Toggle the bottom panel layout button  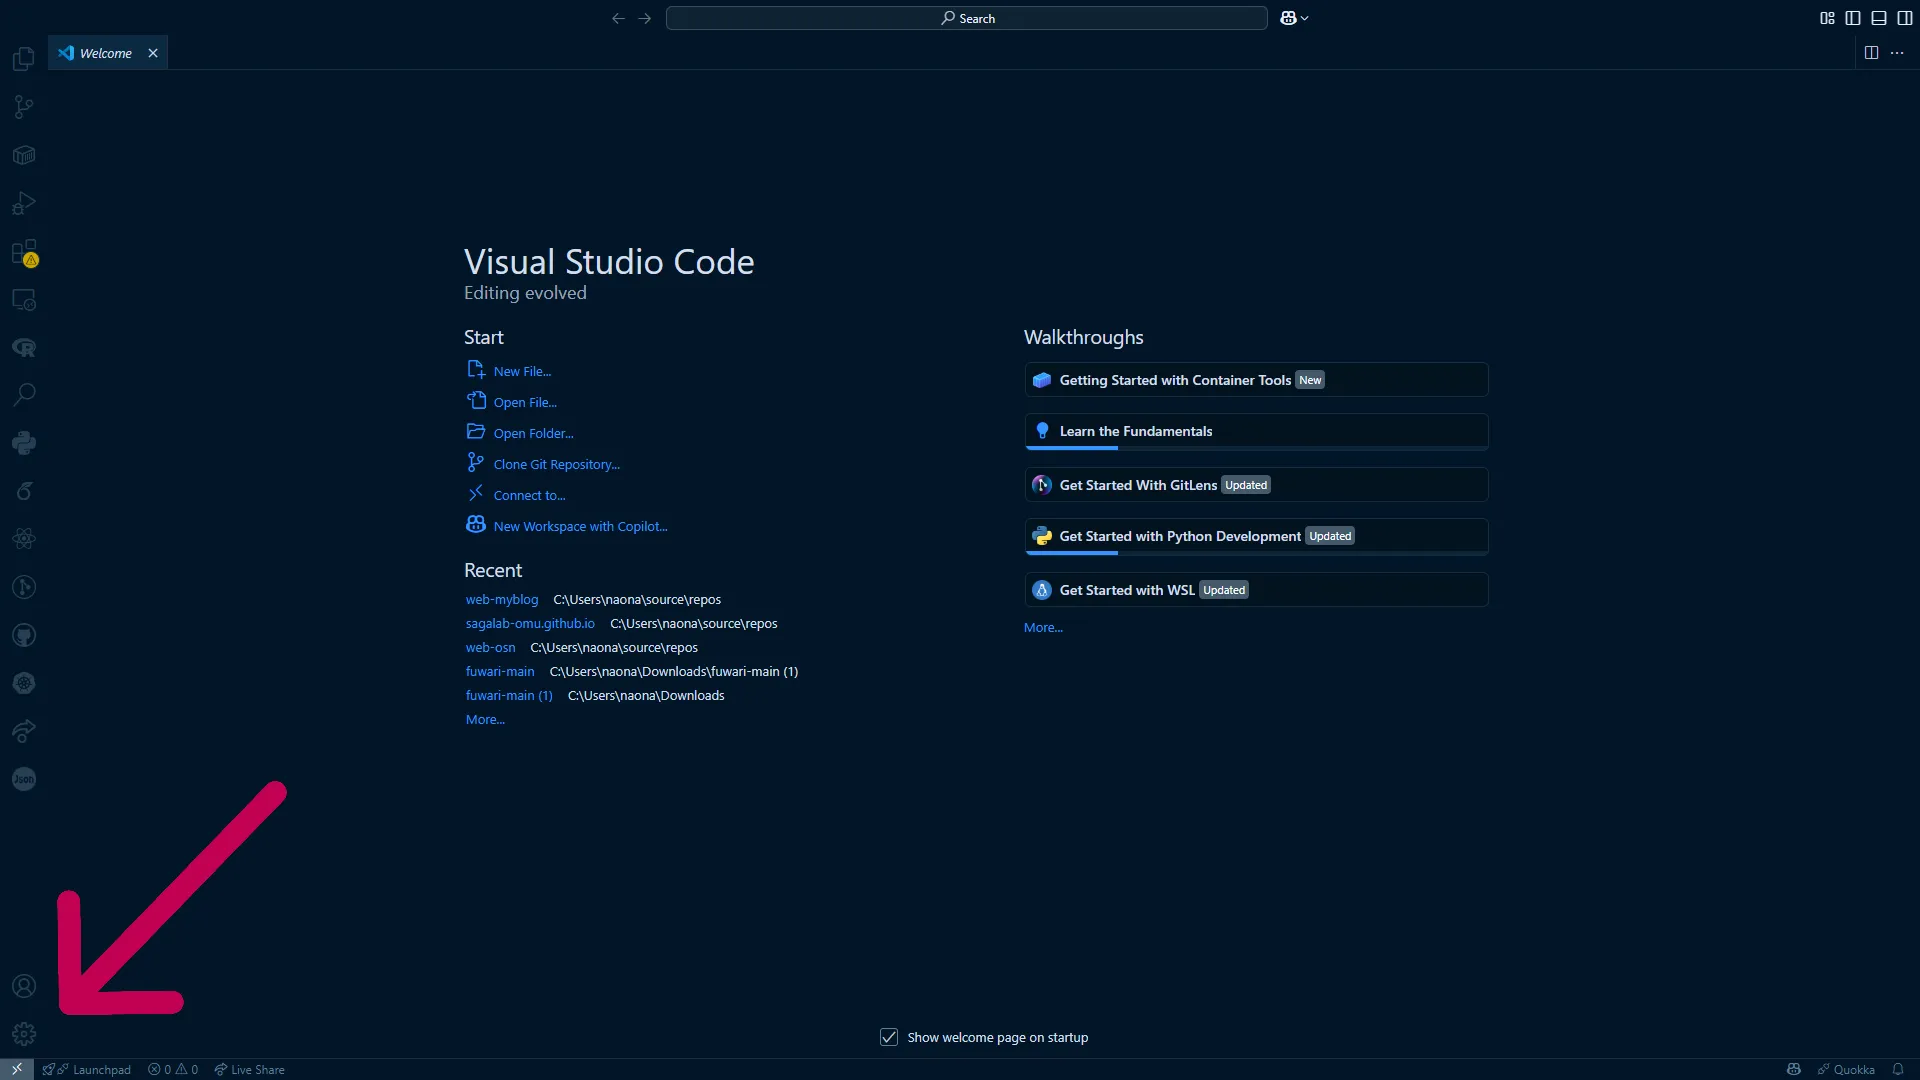tap(1879, 18)
